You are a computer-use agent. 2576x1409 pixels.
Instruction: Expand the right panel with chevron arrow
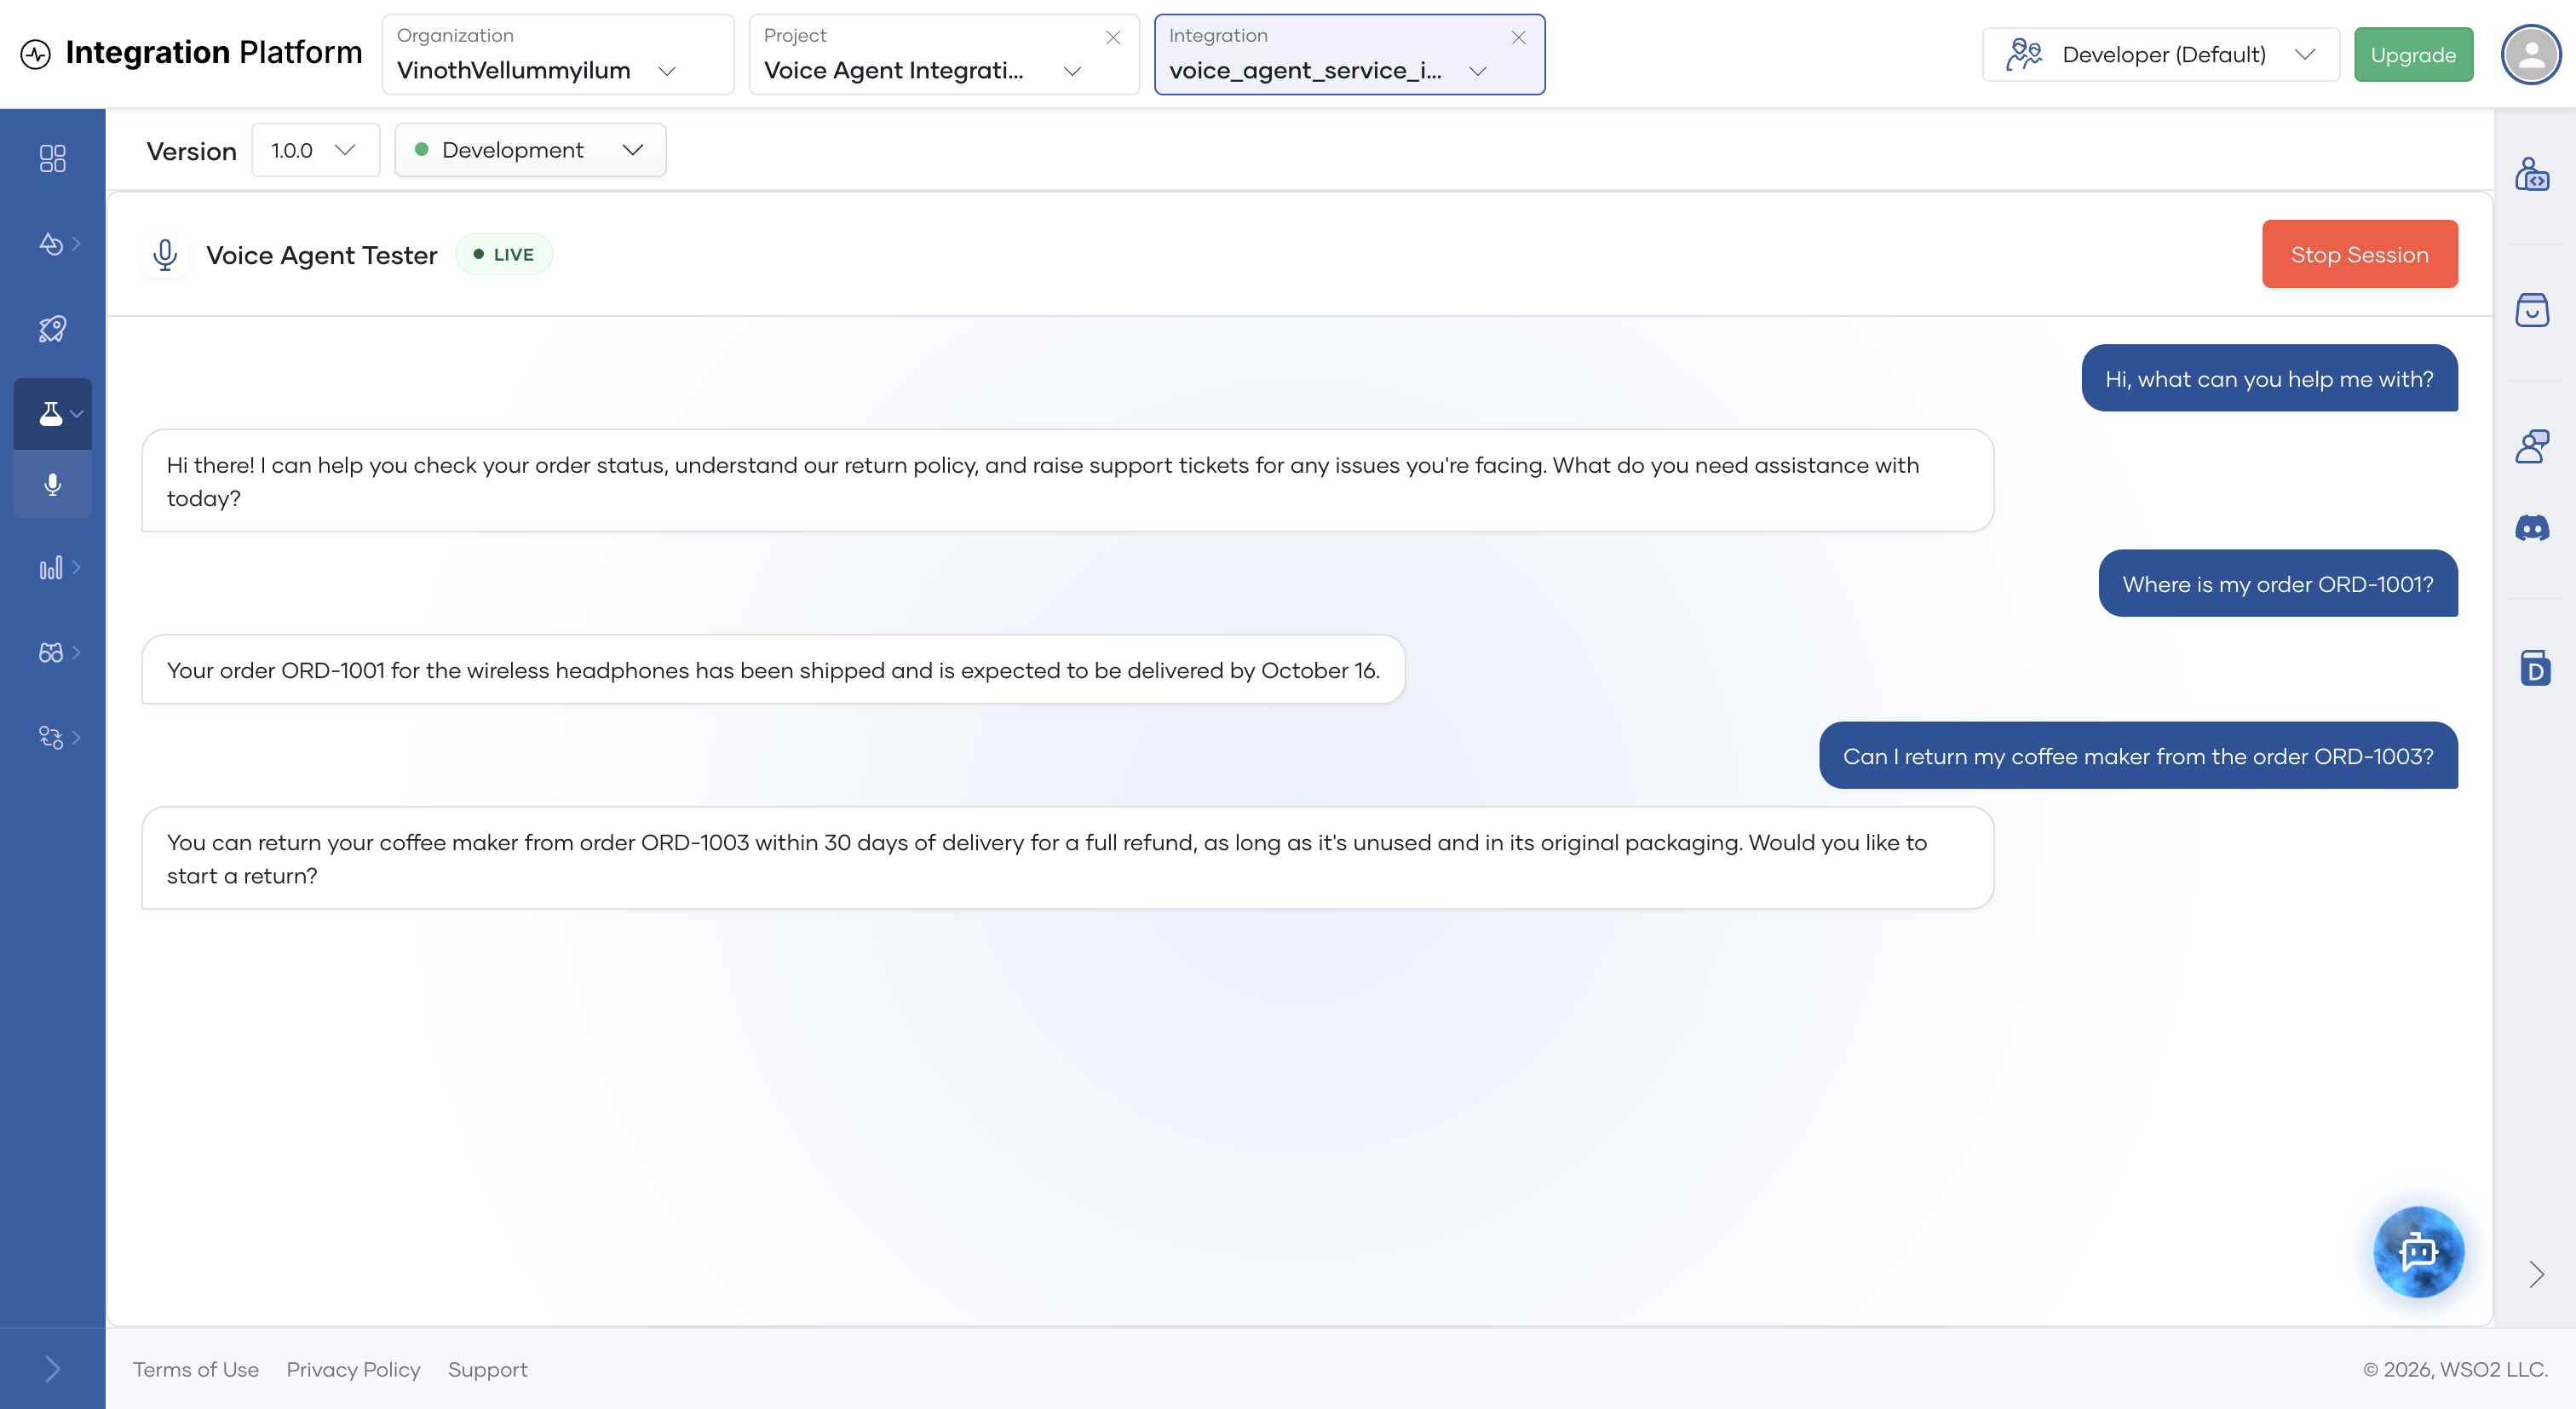[2536, 1274]
